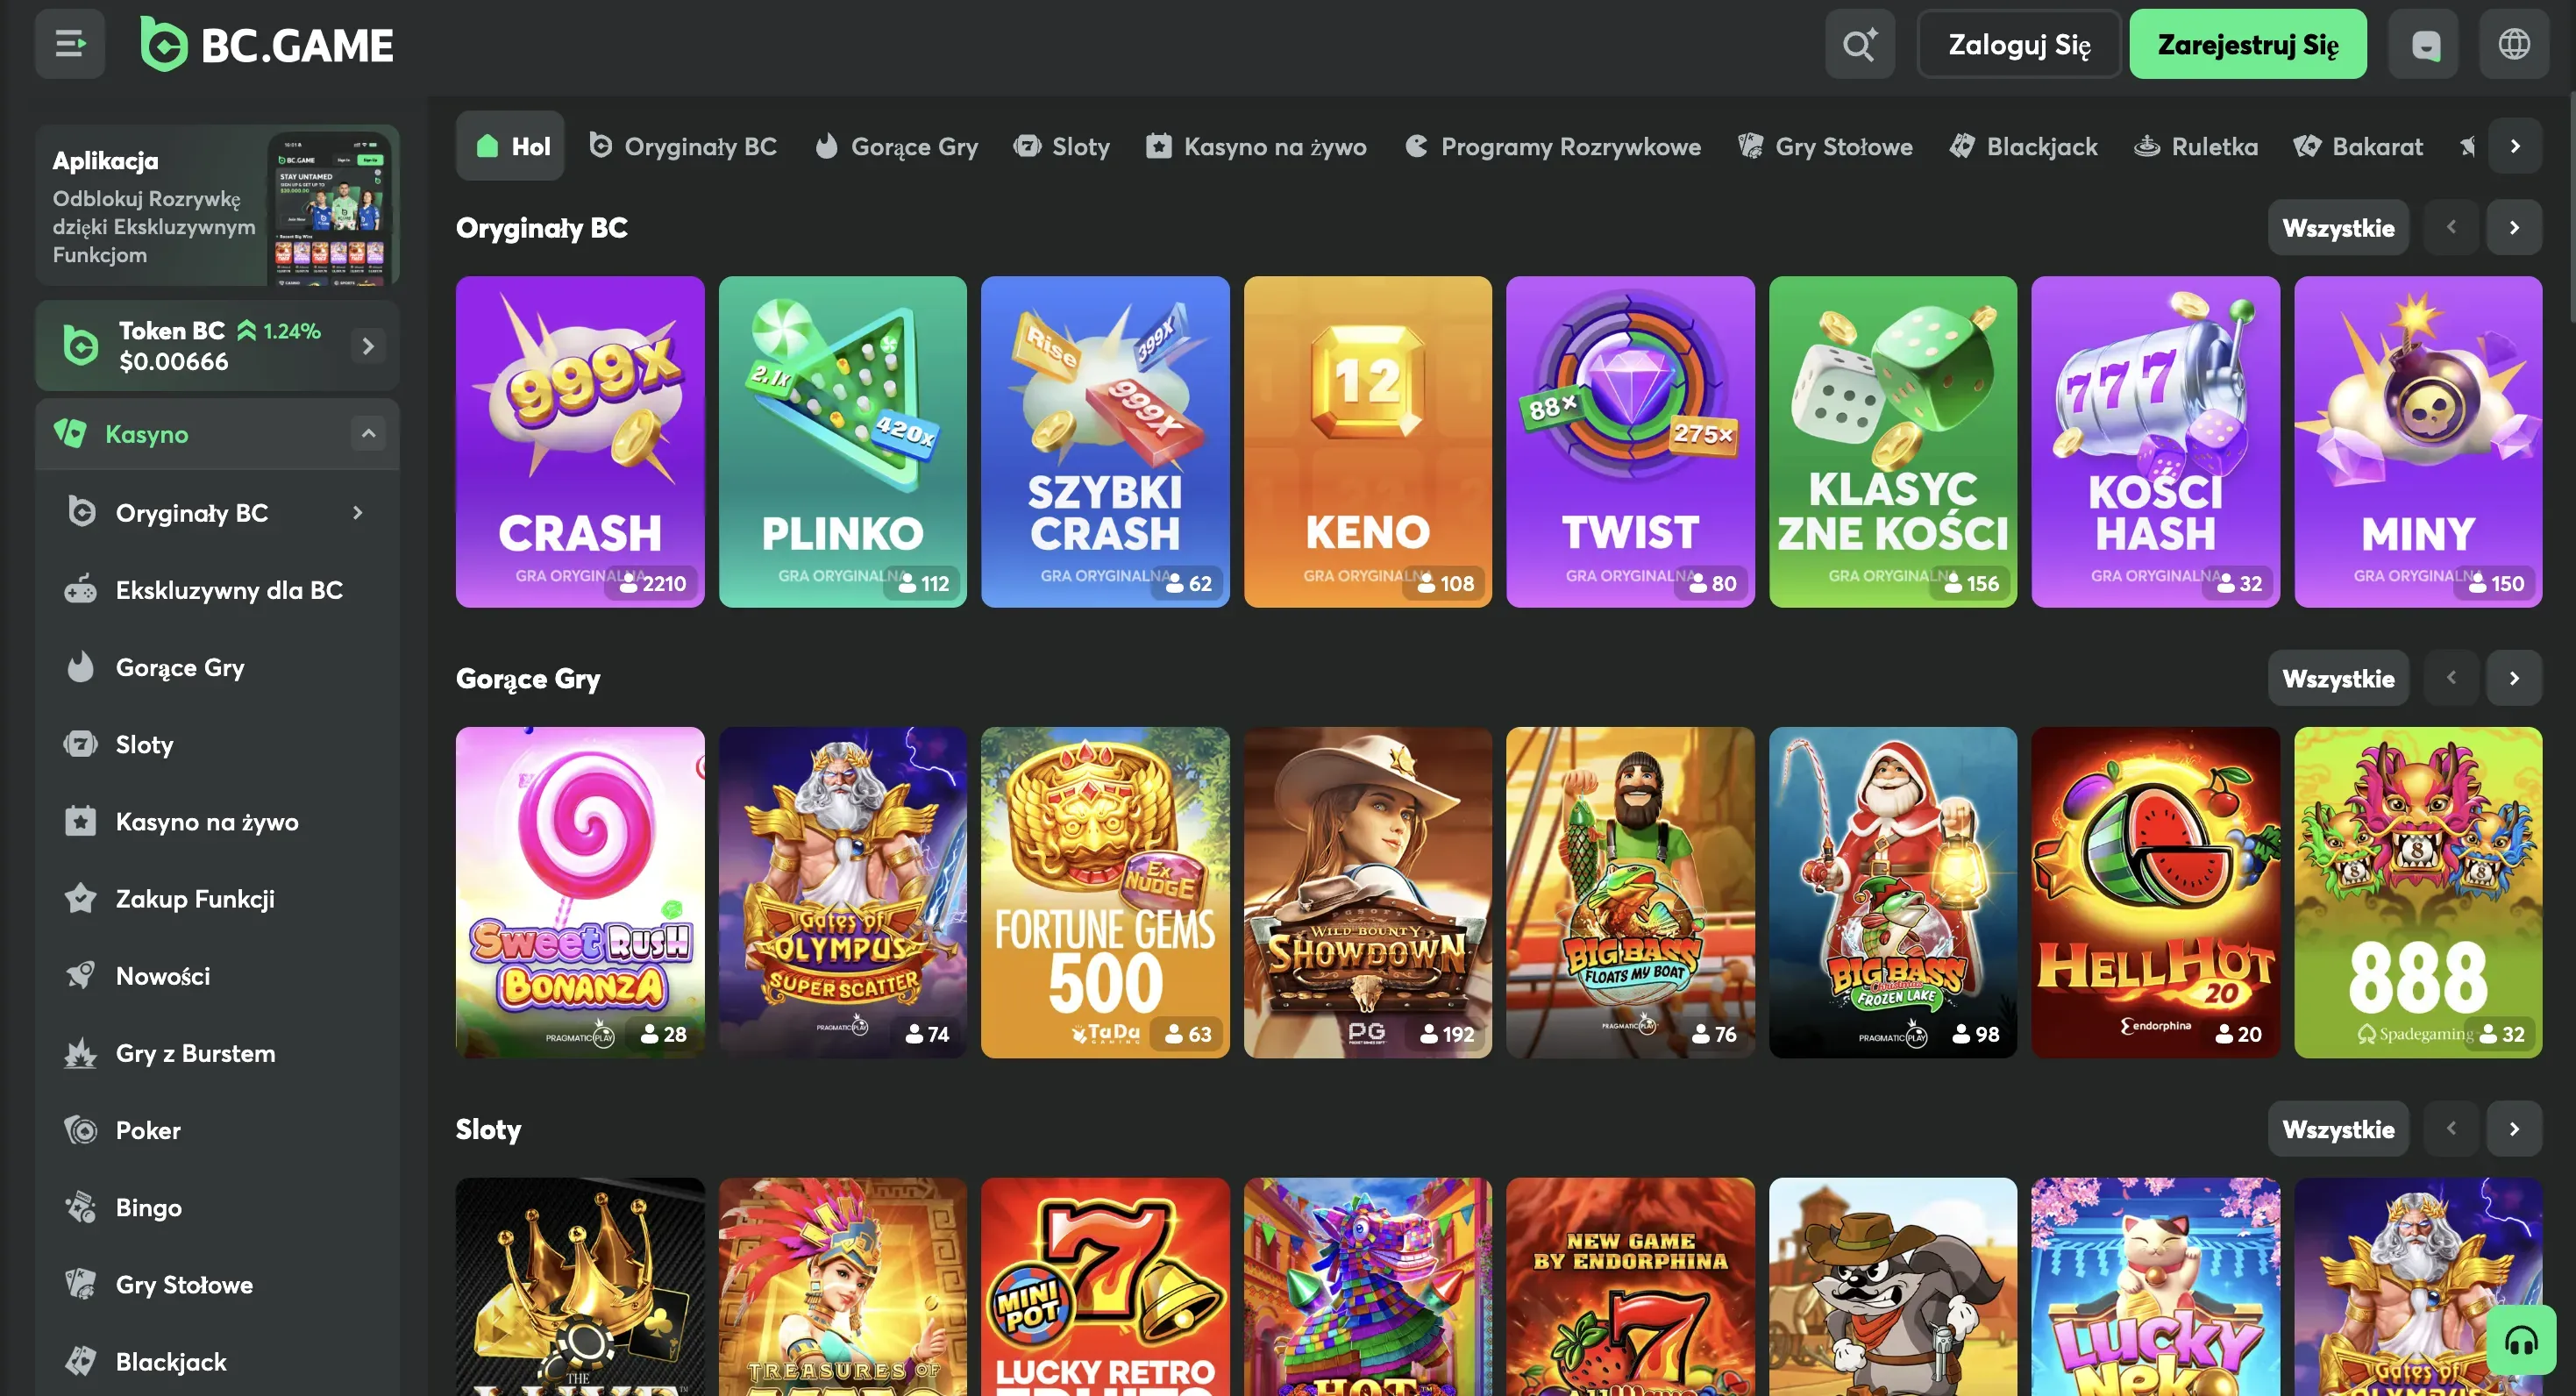This screenshot has width=2576, height=1396.
Task: Click the Gry z Burstem icon
Action: point(81,1052)
